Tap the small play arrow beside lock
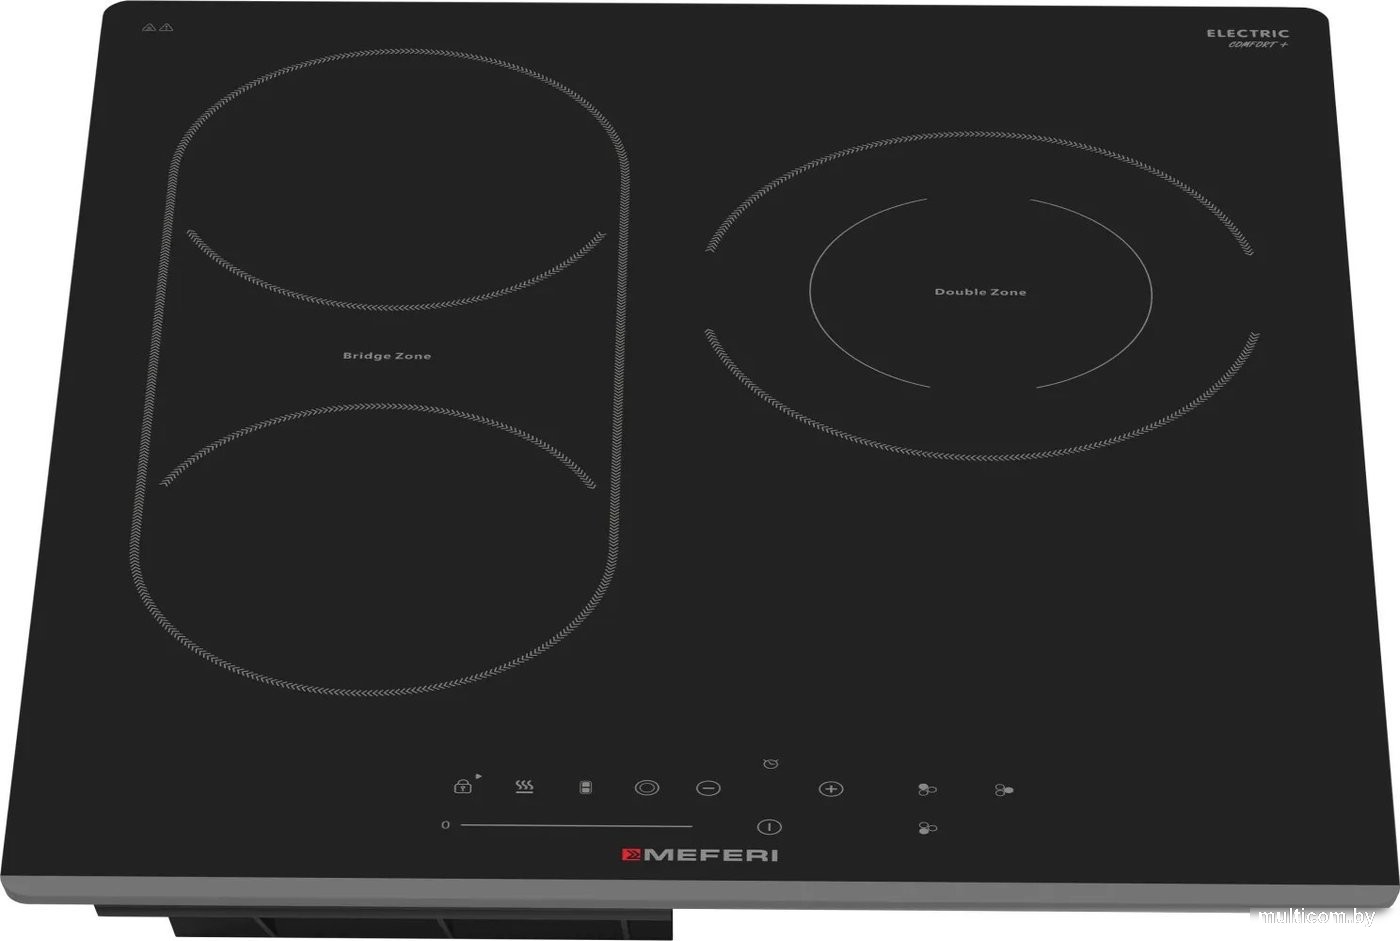 point(478,775)
